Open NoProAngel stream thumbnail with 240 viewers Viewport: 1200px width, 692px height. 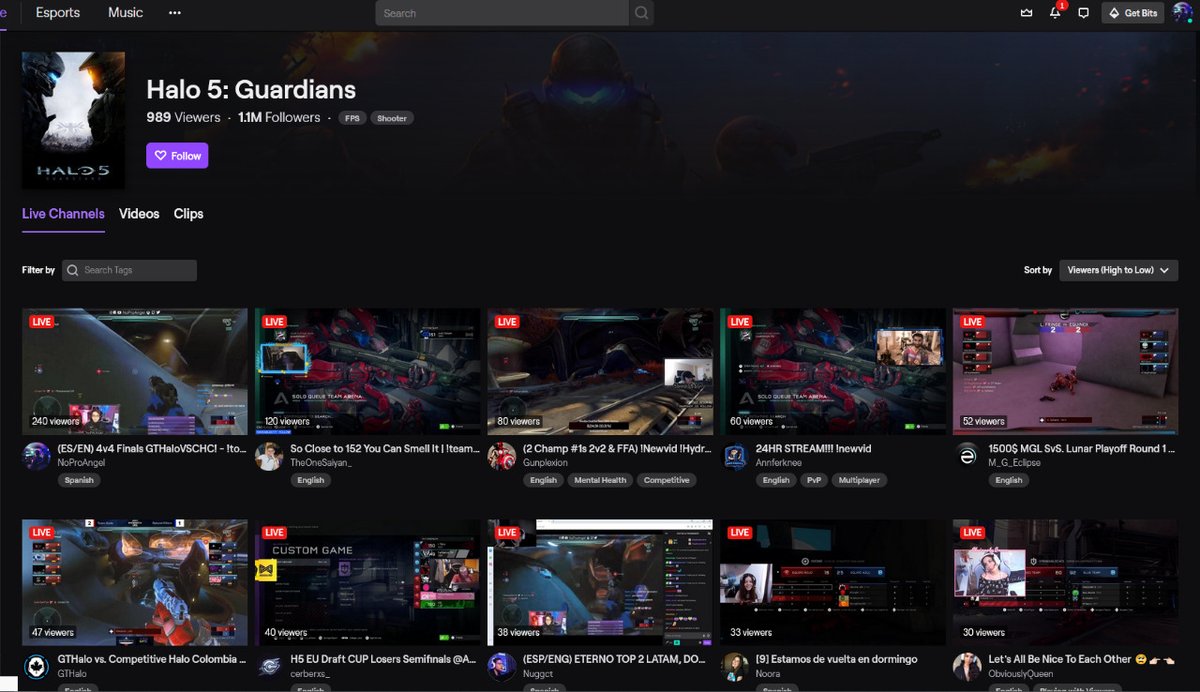[x=135, y=371]
